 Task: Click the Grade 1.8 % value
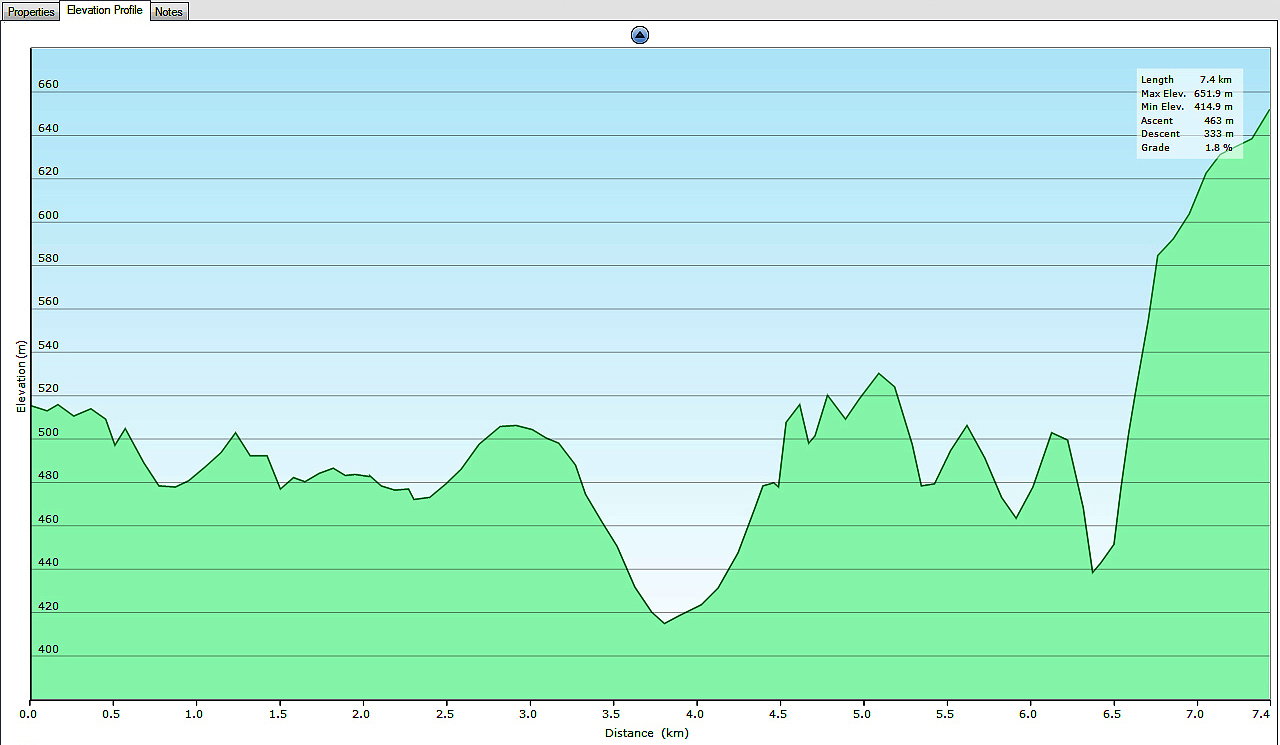[x=1187, y=148]
